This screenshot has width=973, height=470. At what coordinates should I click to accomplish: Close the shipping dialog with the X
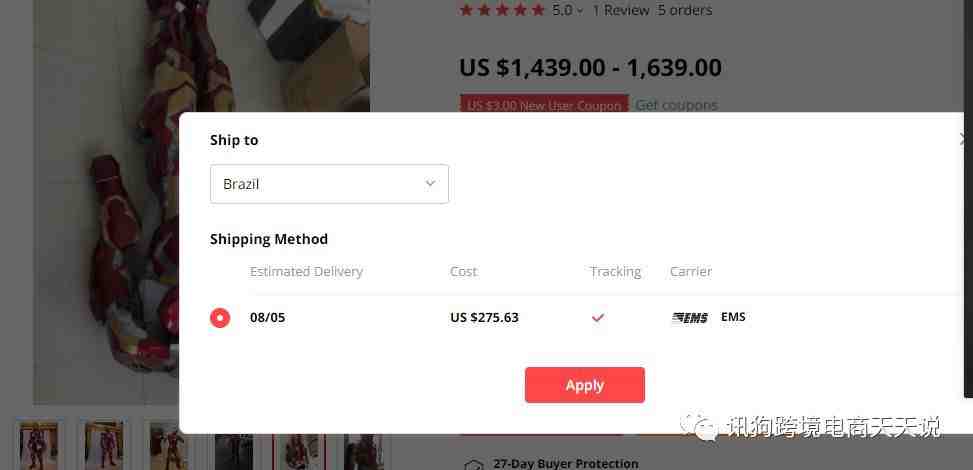tap(964, 139)
